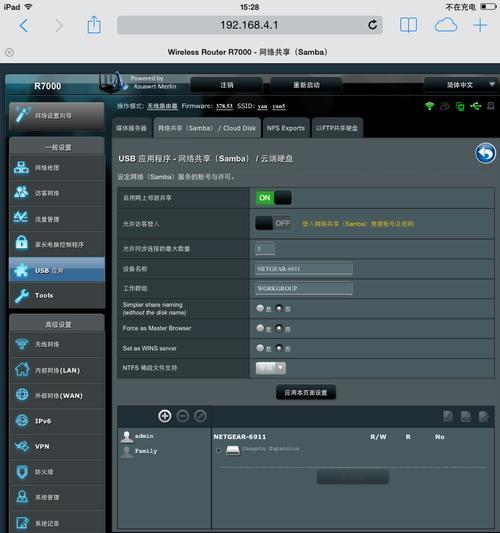Click the blue return arrow icon

tap(485, 153)
